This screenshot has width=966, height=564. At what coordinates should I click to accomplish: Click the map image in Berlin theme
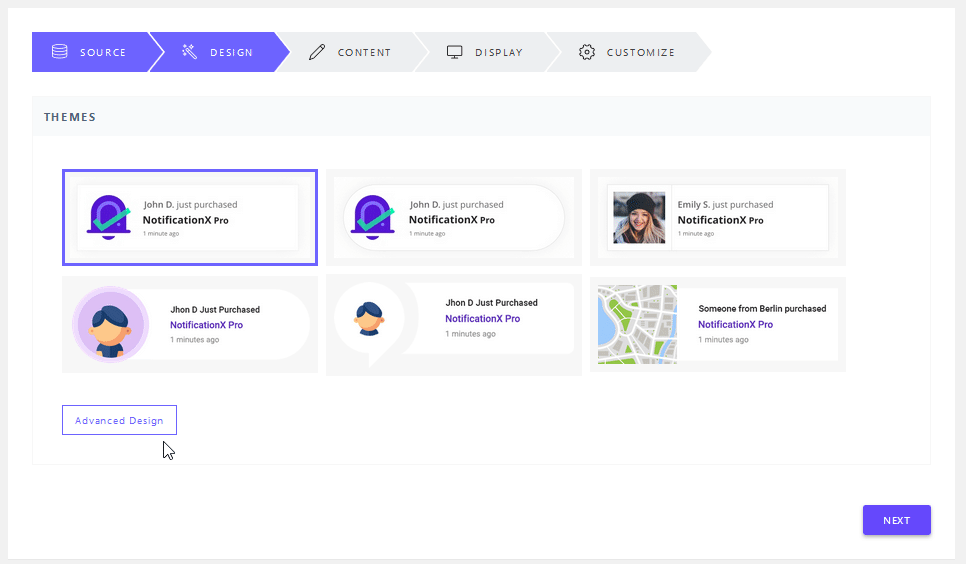pyautogui.click(x=637, y=324)
